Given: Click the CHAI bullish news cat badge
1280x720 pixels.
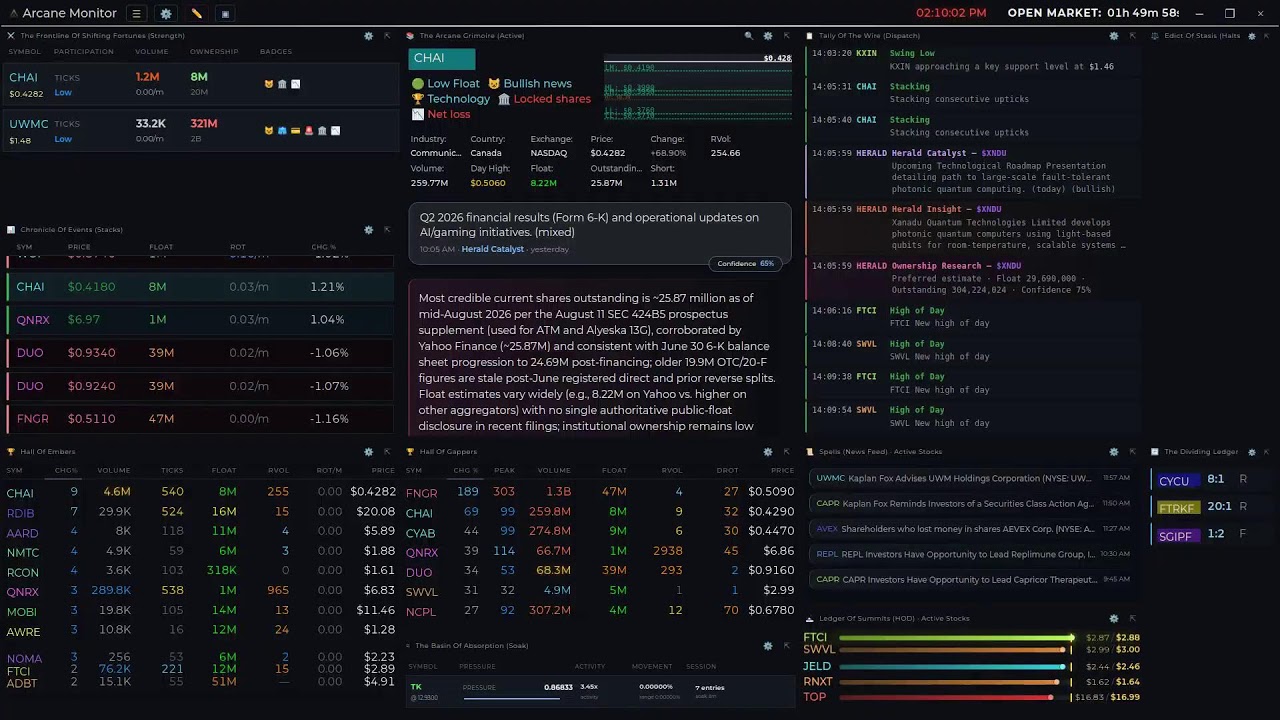Looking at the screenshot, I should coord(269,84).
